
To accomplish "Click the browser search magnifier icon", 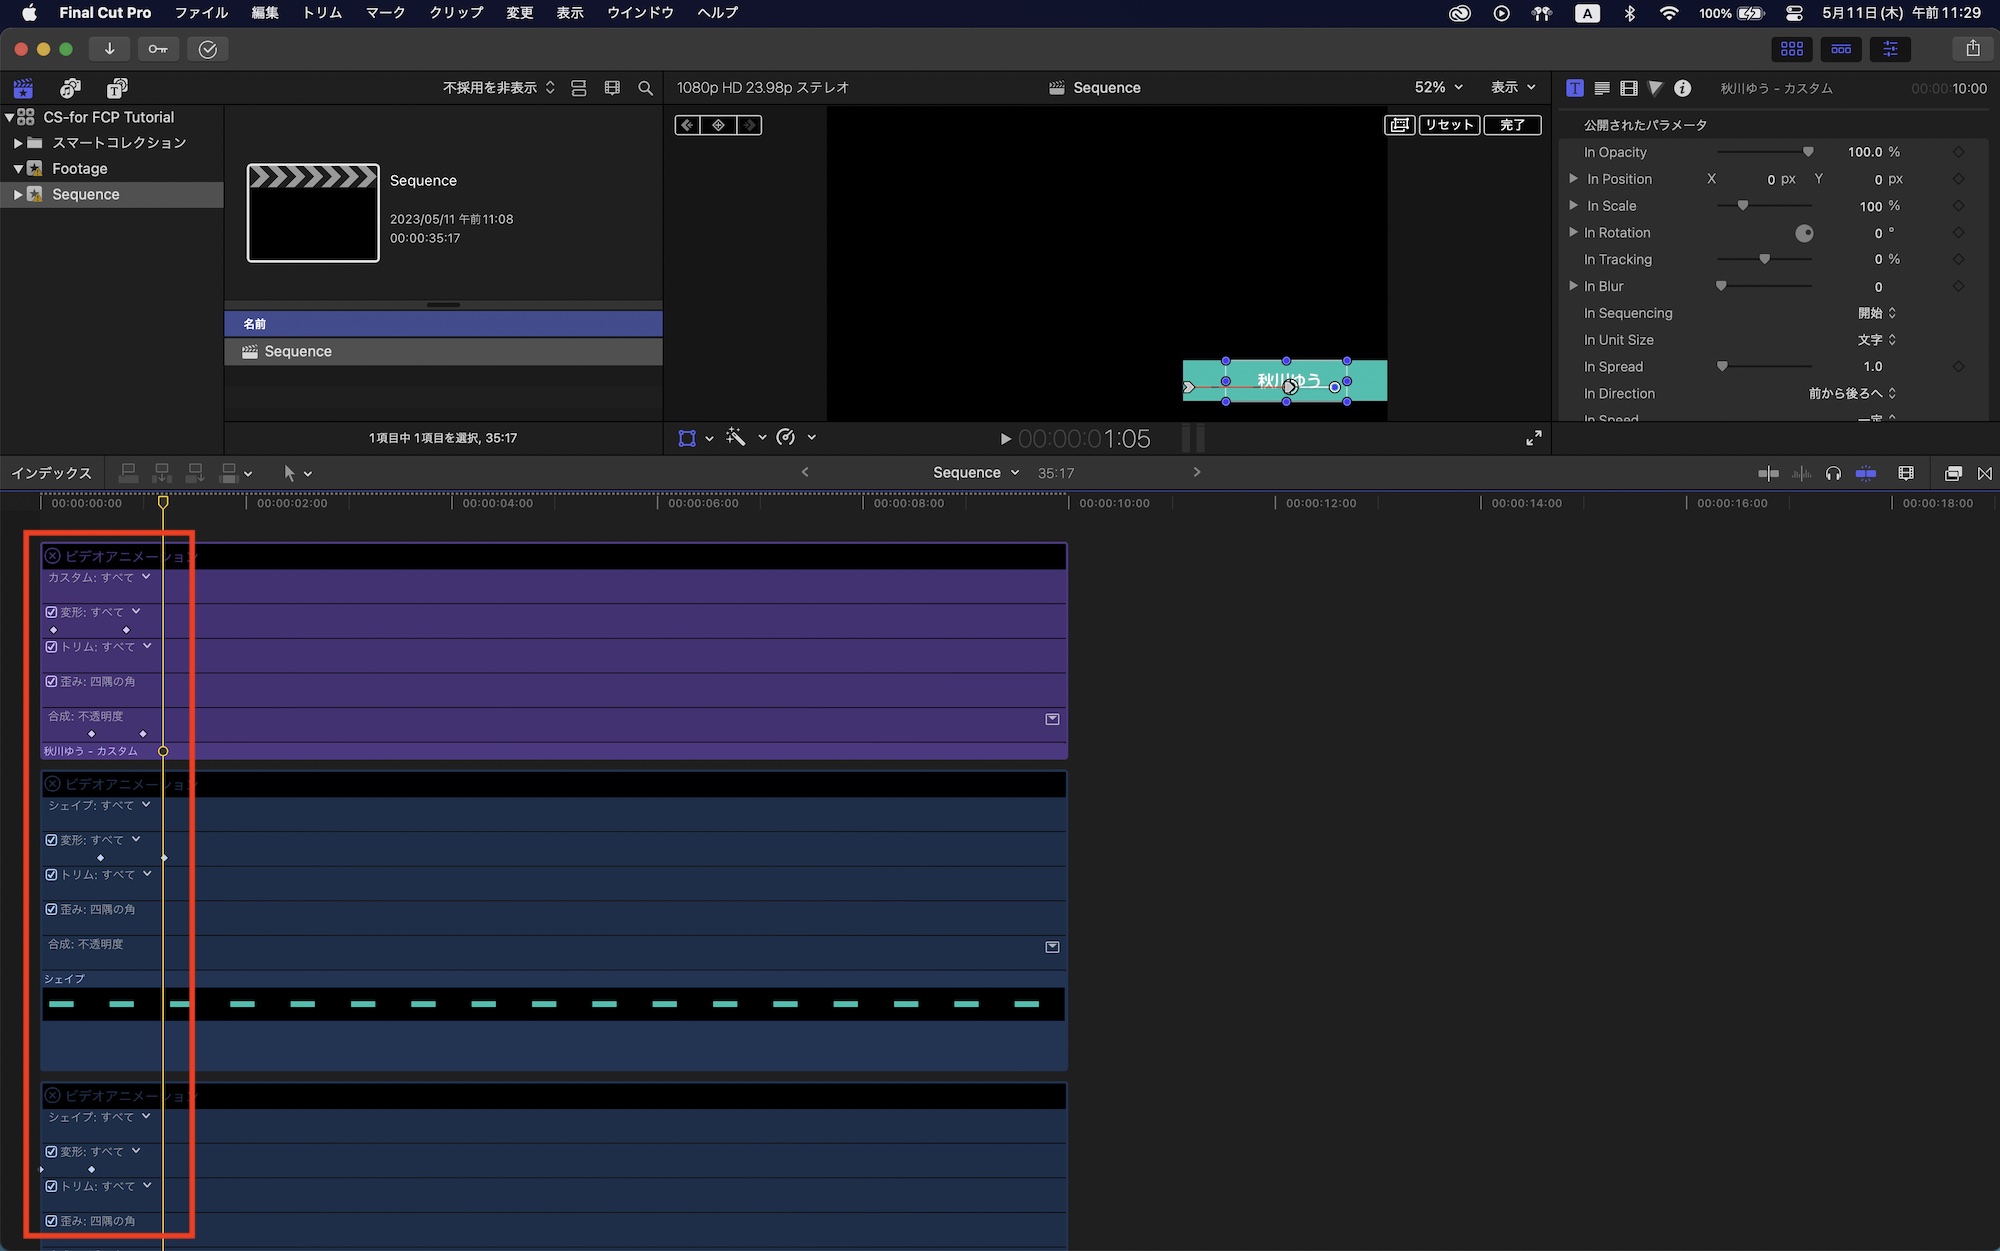I will (x=645, y=88).
